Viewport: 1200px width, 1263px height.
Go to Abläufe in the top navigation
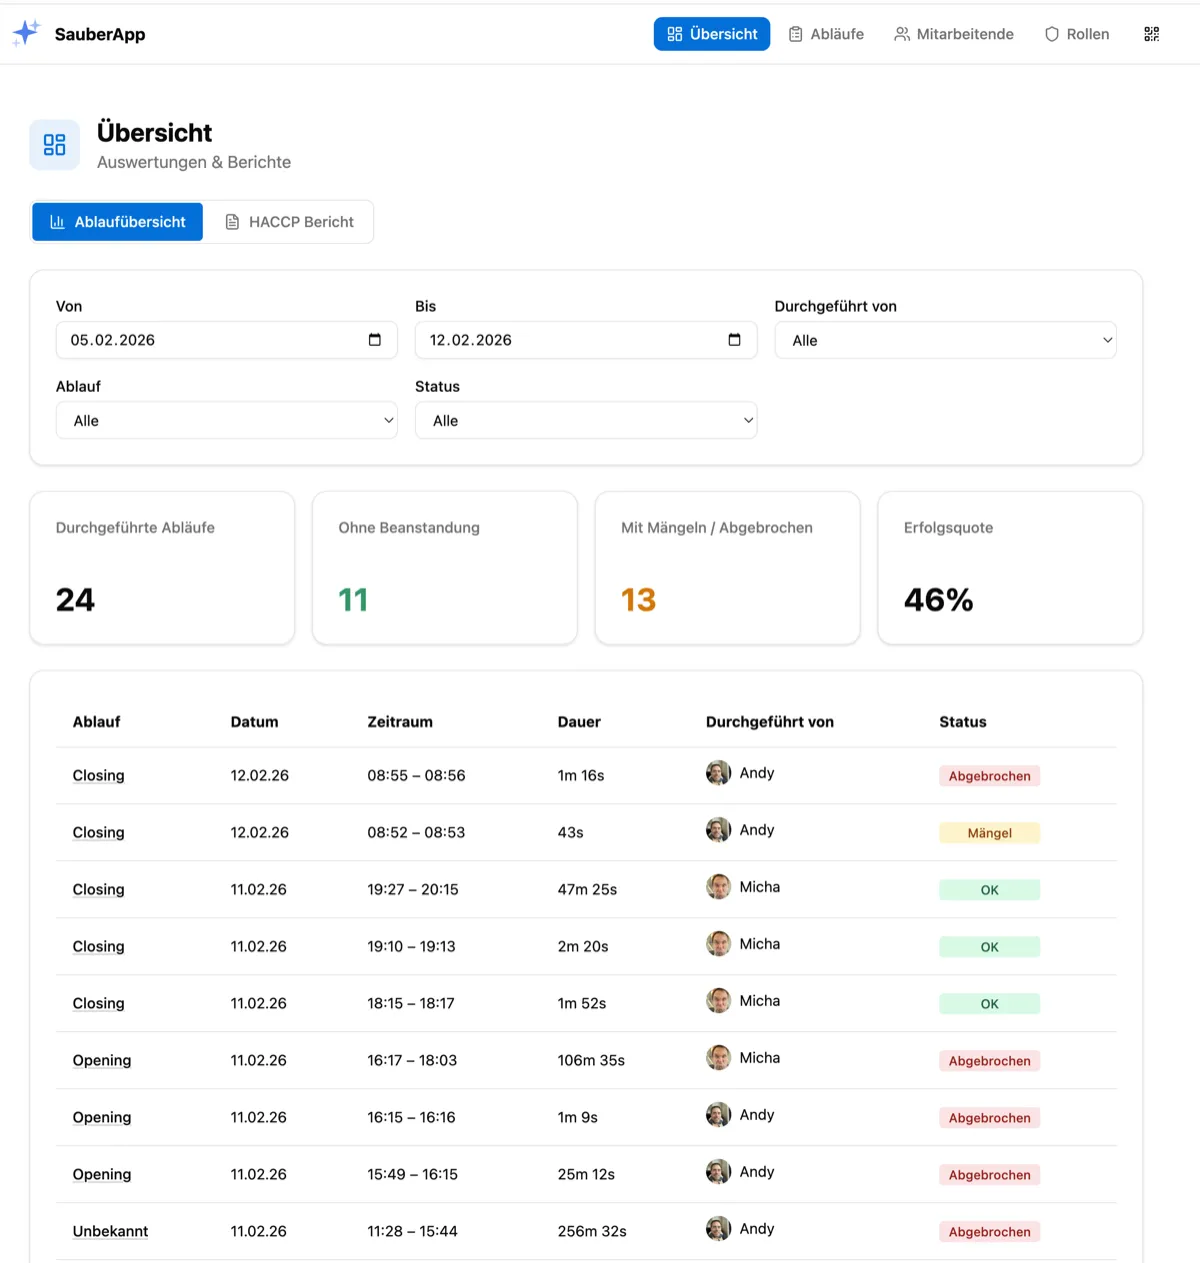click(826, 34)
